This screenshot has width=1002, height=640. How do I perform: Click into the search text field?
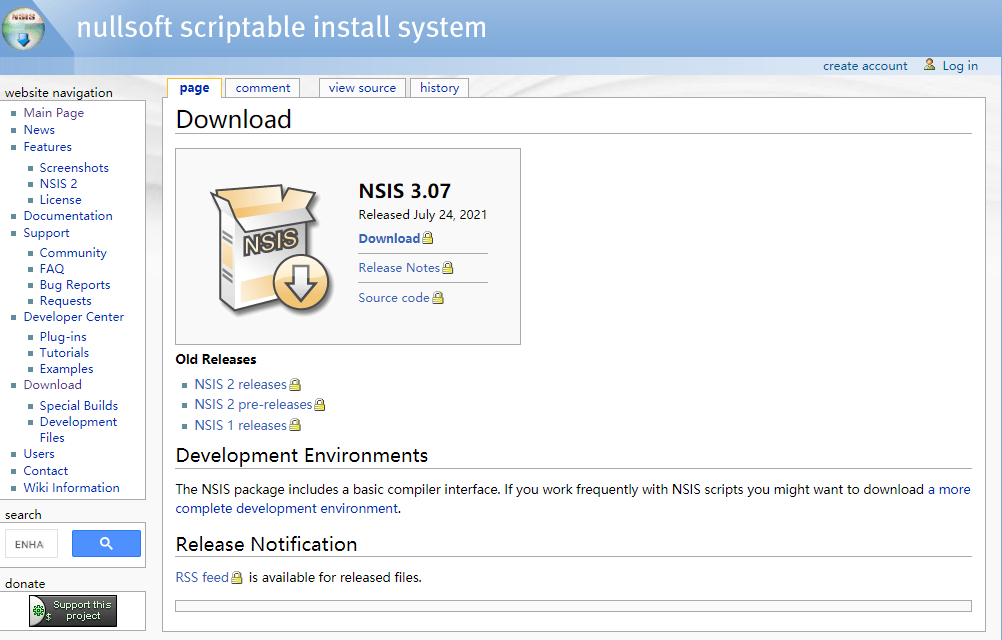[31, 544]
